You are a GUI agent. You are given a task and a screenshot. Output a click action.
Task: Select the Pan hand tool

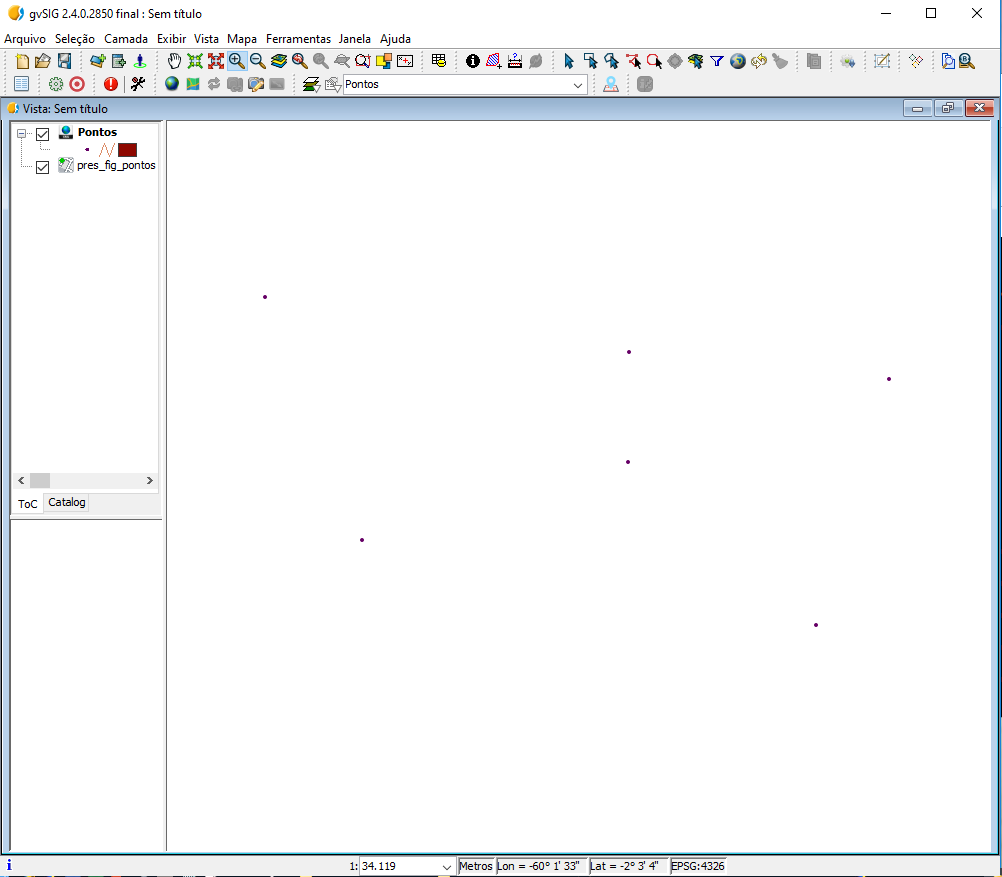pos(174,61)
